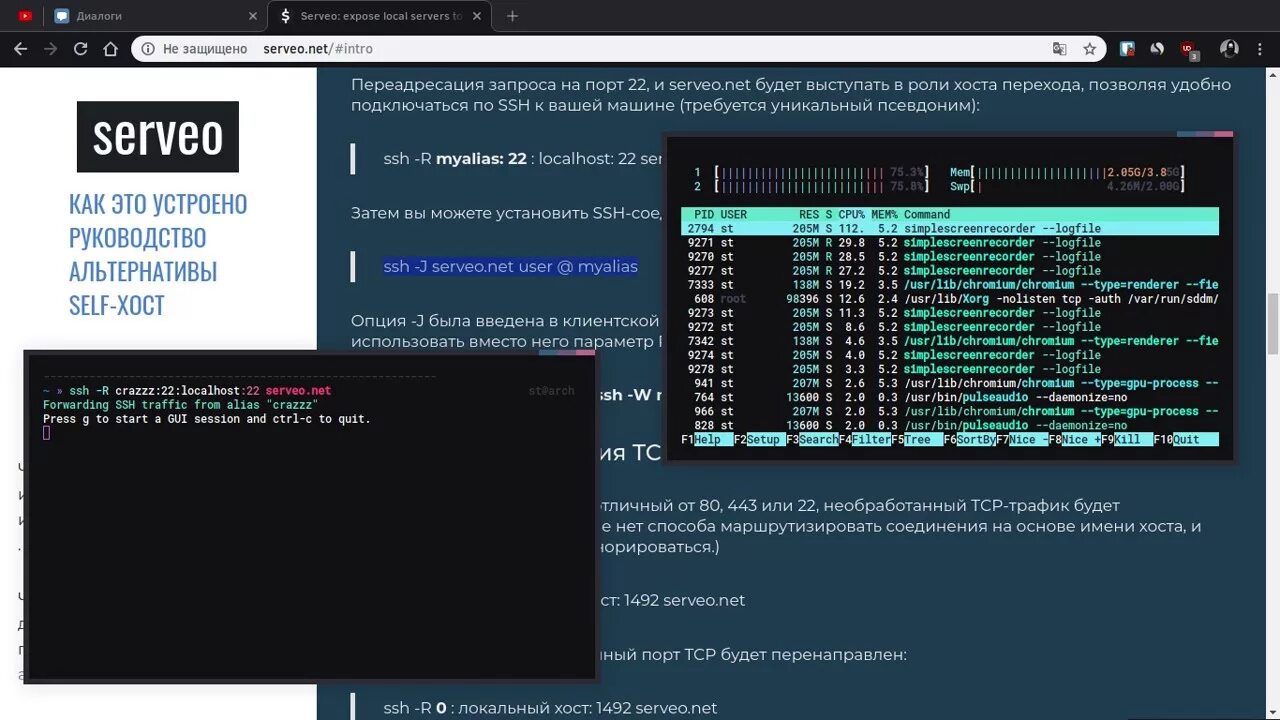Open КАК ЭТО УСТРОЕНО section link
The image size is (1280, 720).
point(158,204)
